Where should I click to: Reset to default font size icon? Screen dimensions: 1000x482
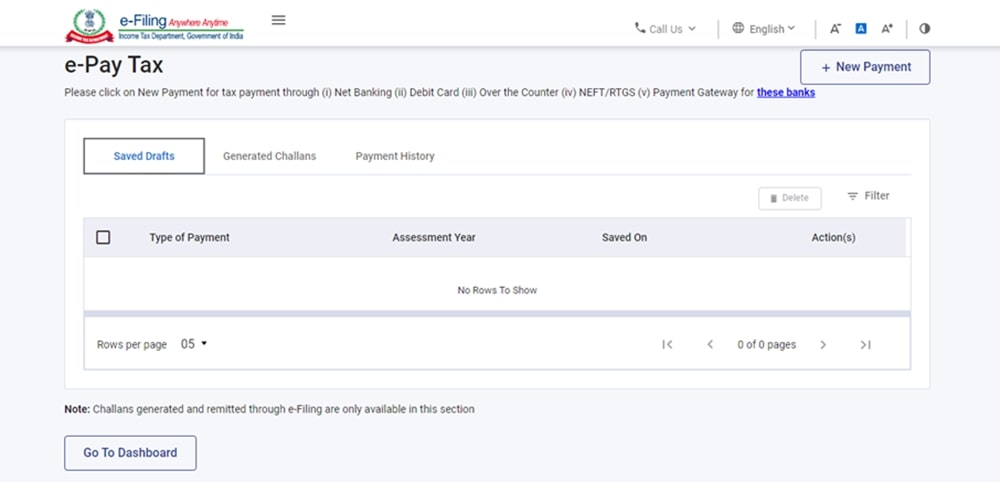point(860,29)
